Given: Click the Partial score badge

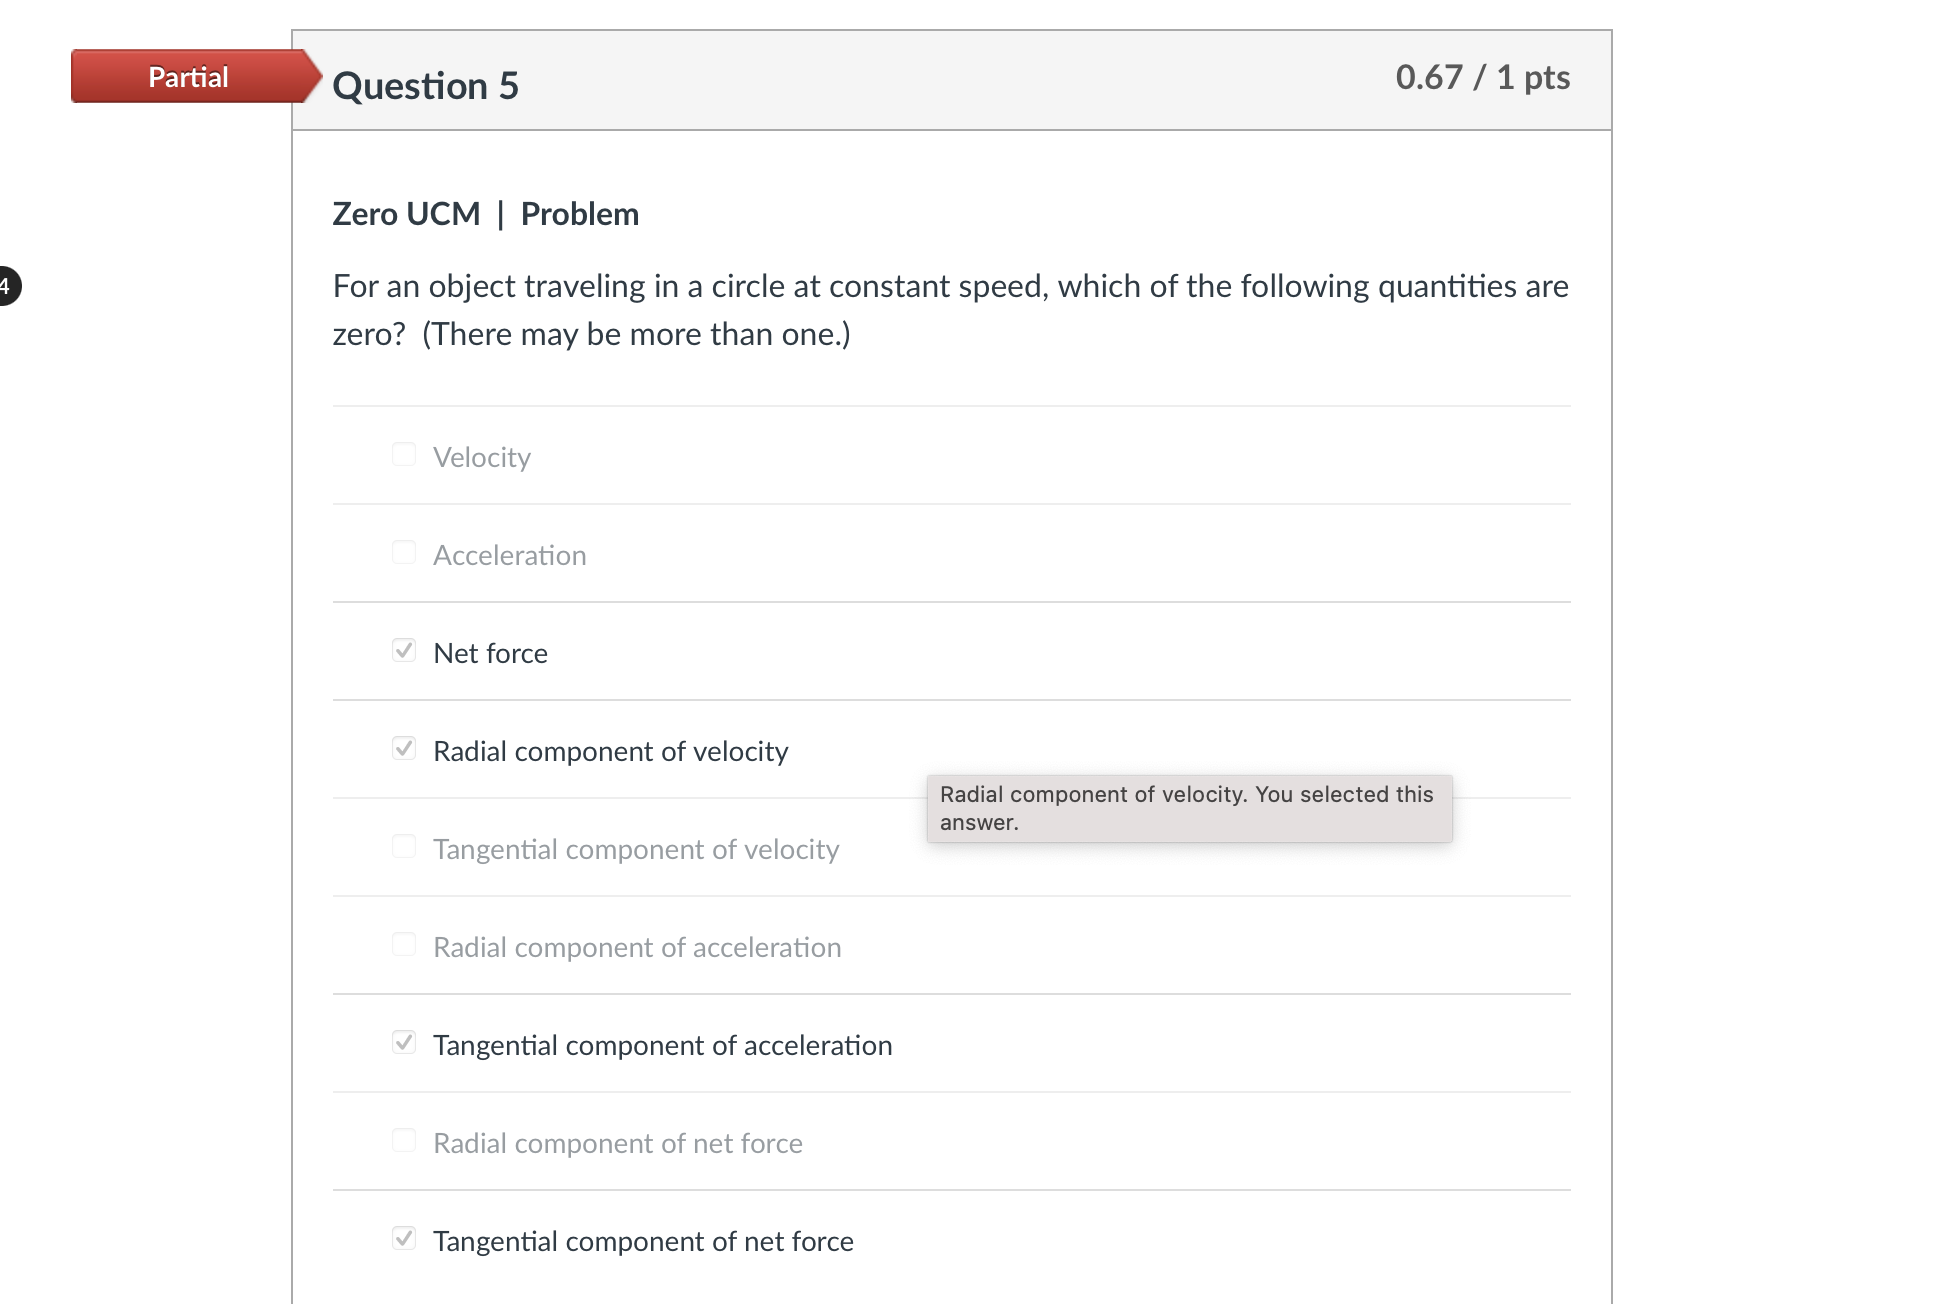Looking at the screenshot, I should tap(187, 77).
